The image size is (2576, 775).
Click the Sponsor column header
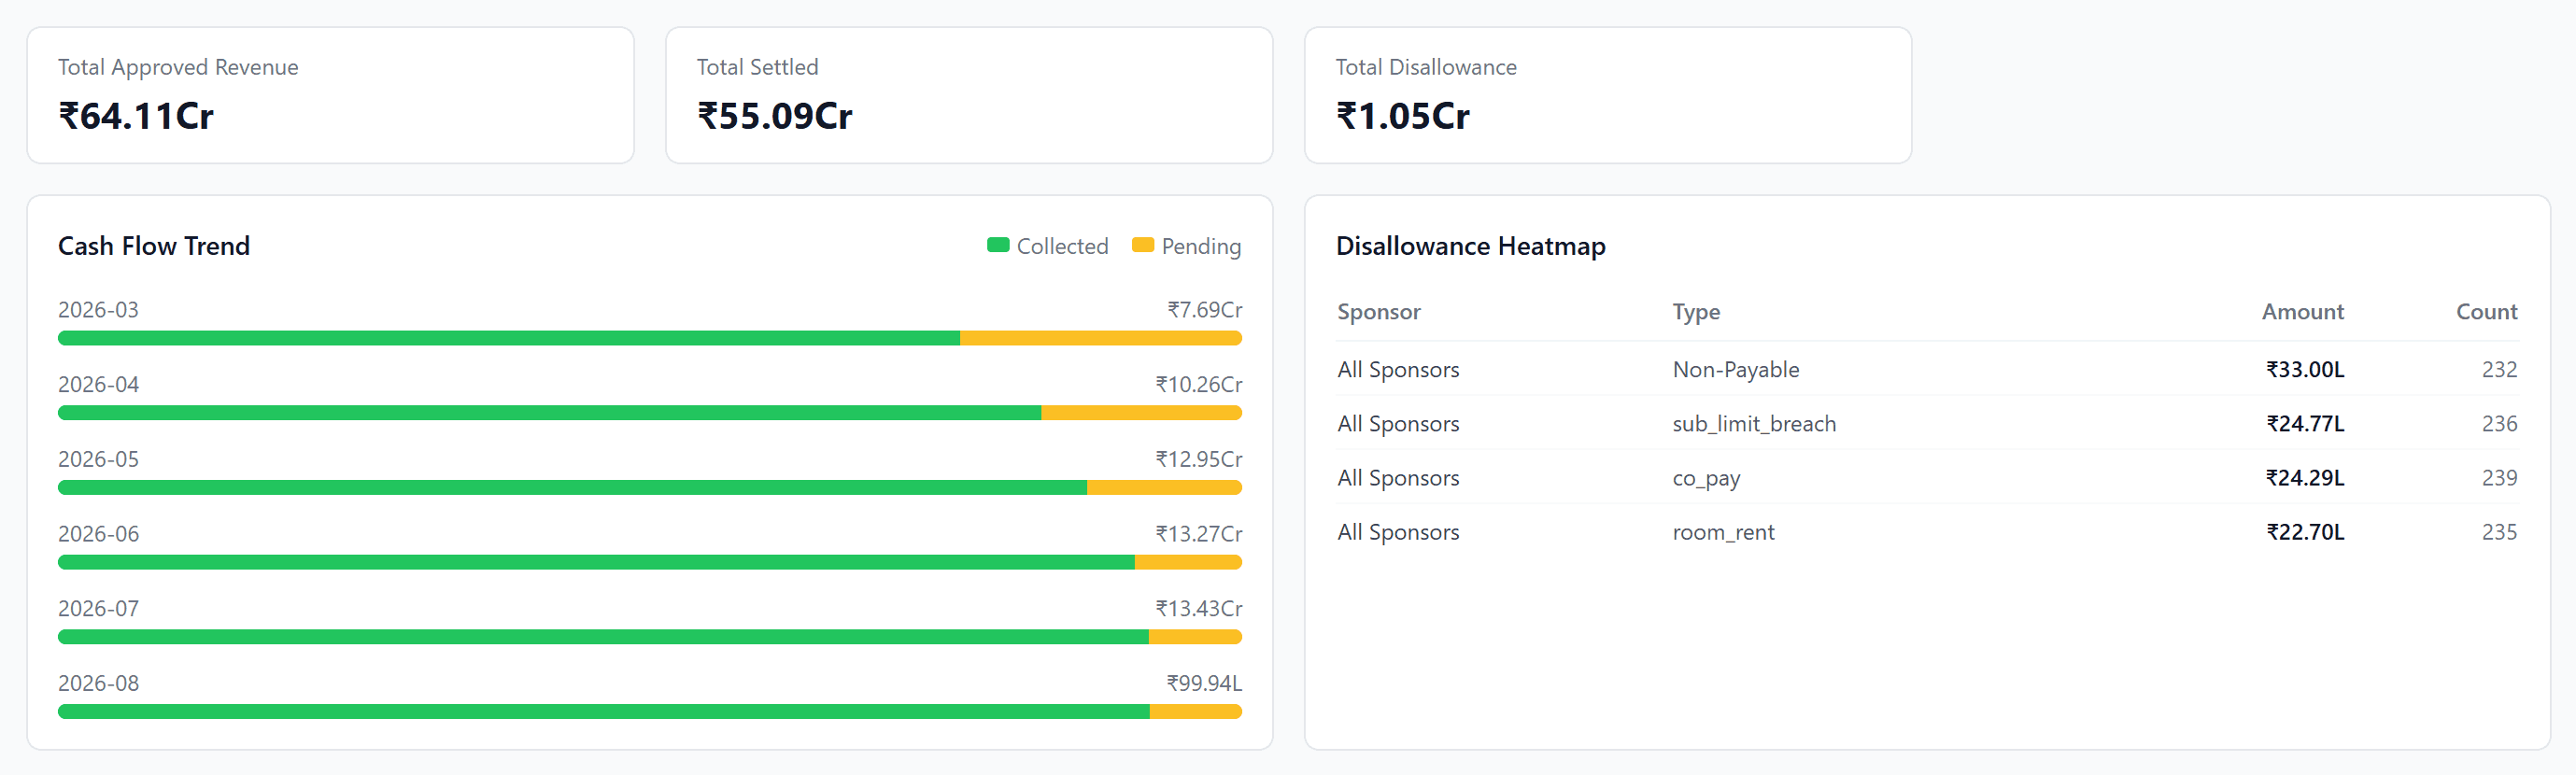click(1379, 312)
